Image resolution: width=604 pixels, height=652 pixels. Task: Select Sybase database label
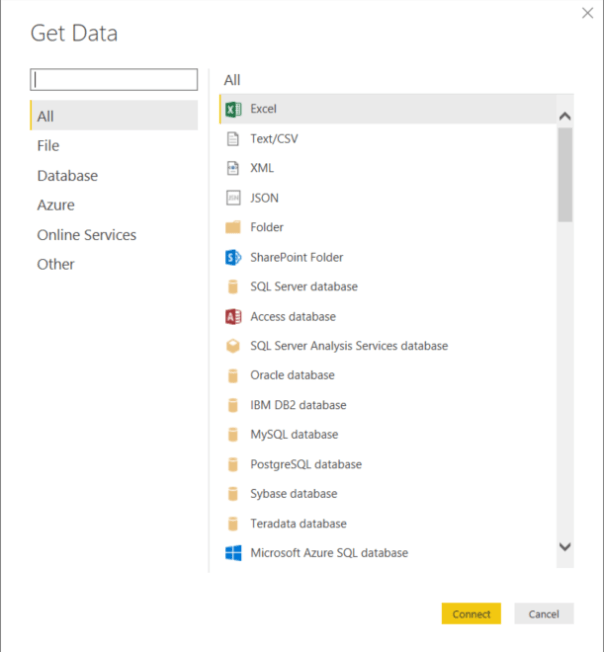(294, 494)
